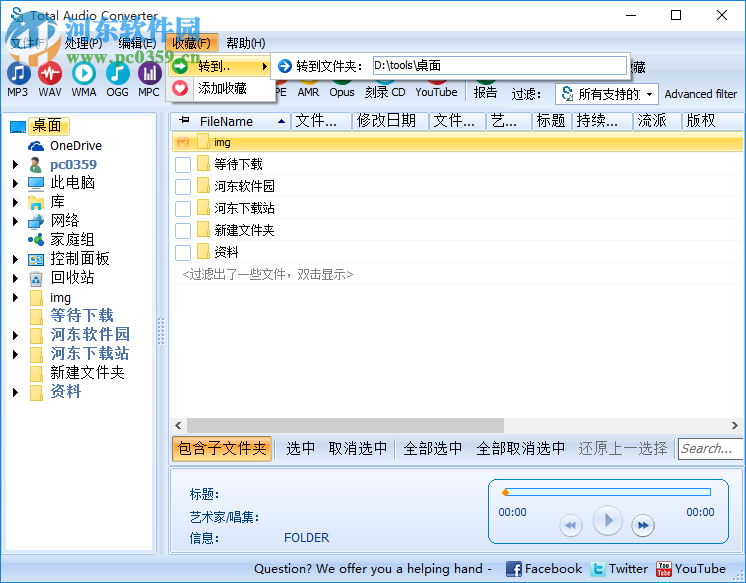Open the 报告 report tool
746x583 pixels.
tap(485, 91)
